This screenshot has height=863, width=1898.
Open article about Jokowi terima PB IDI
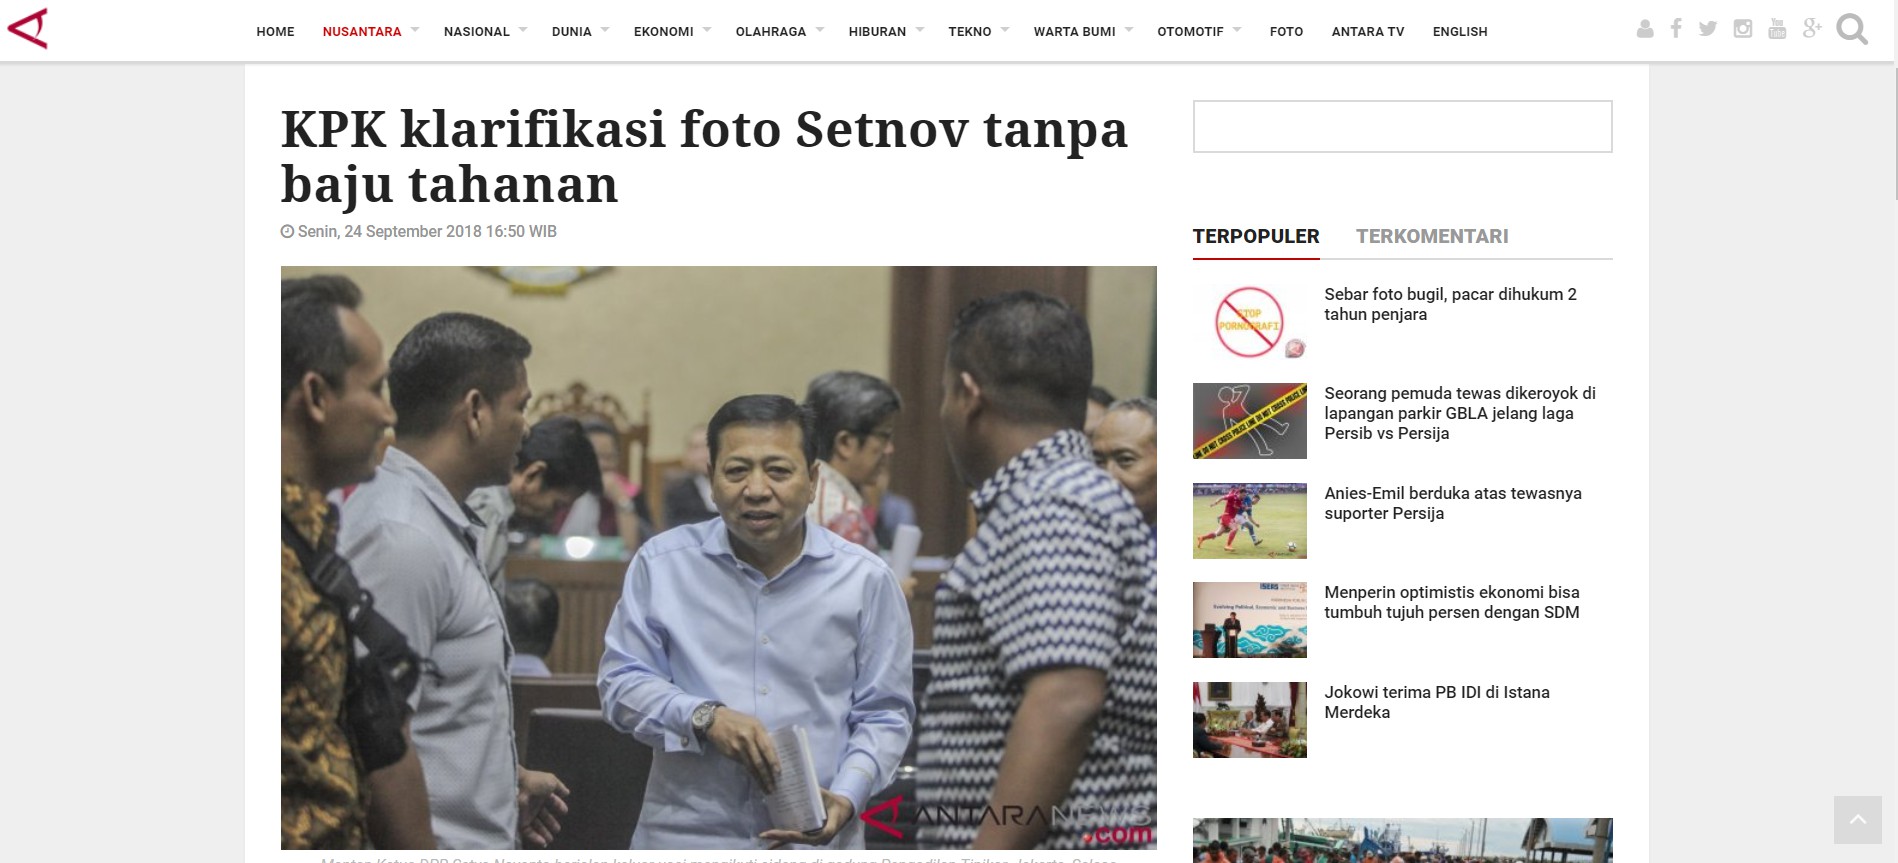pyautogui.click(x=1437, y=702)
